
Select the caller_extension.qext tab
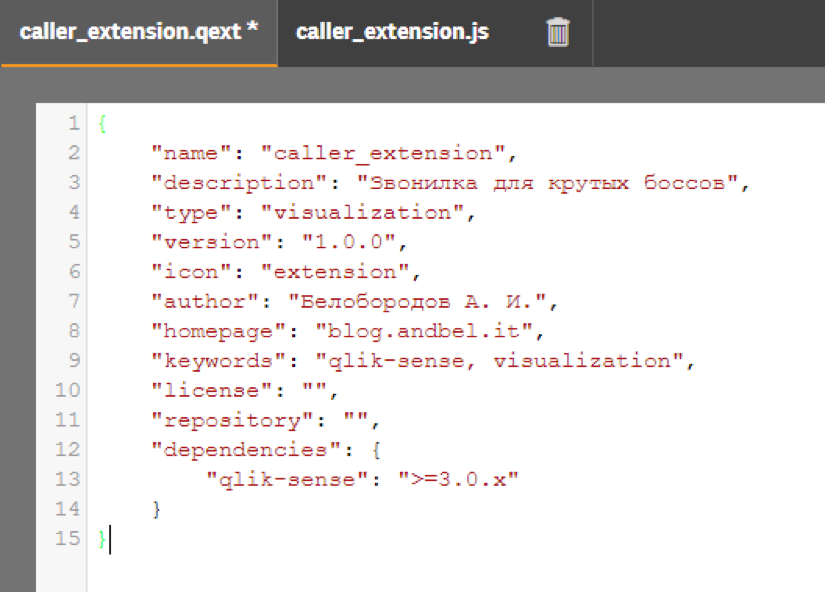pos(139,32)
